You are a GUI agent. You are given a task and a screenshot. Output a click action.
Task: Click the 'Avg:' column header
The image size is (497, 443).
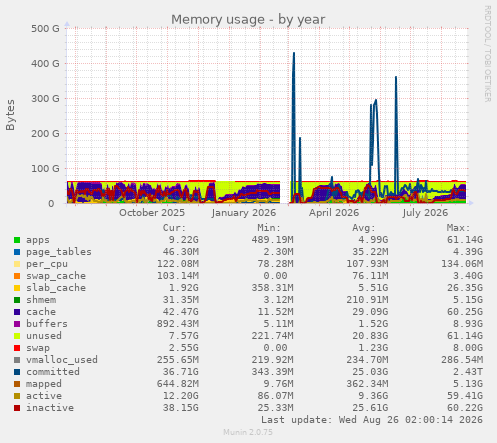364,228
